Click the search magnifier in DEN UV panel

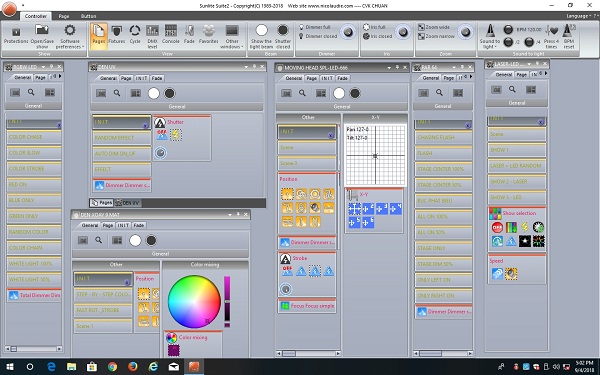(117, 93)
